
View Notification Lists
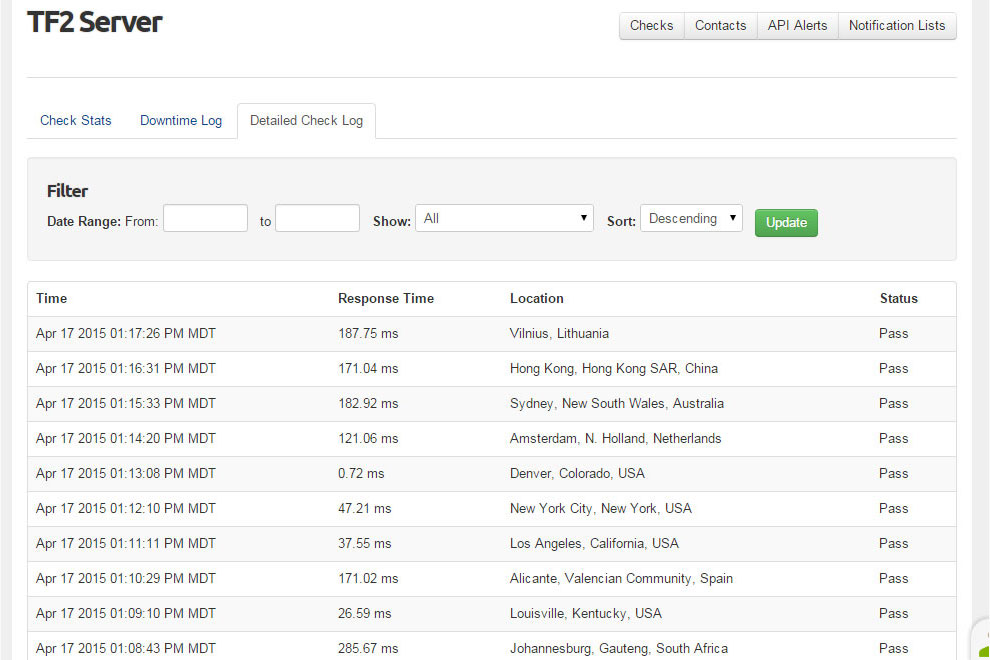[897, 26]
